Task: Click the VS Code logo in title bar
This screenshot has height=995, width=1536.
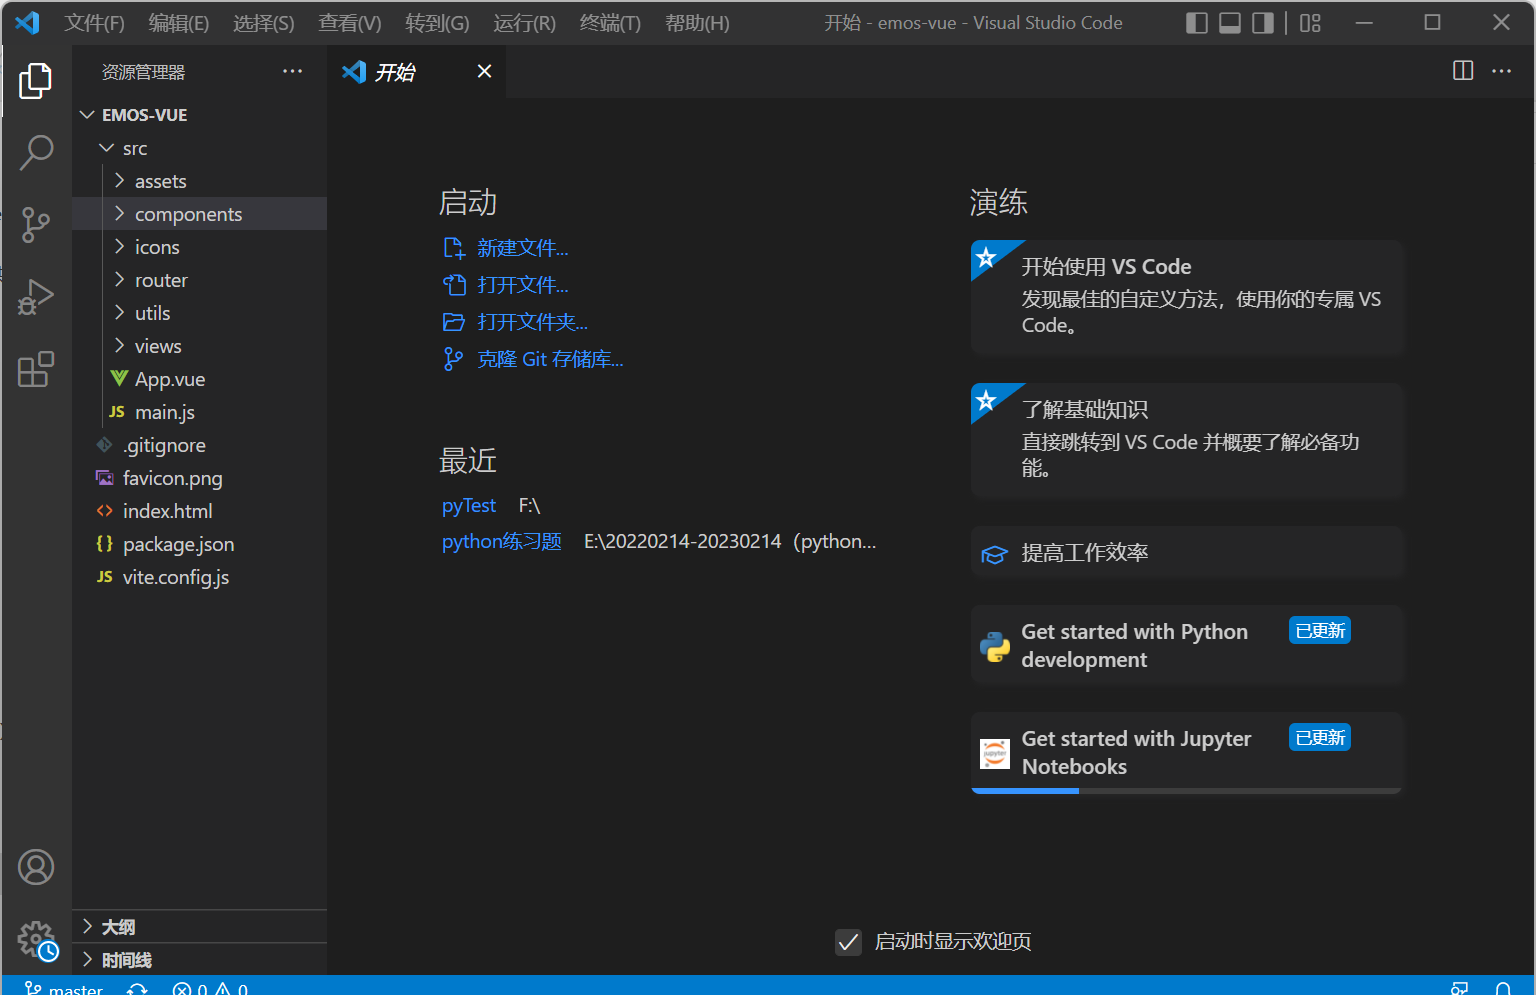Action: coord(27,22)
